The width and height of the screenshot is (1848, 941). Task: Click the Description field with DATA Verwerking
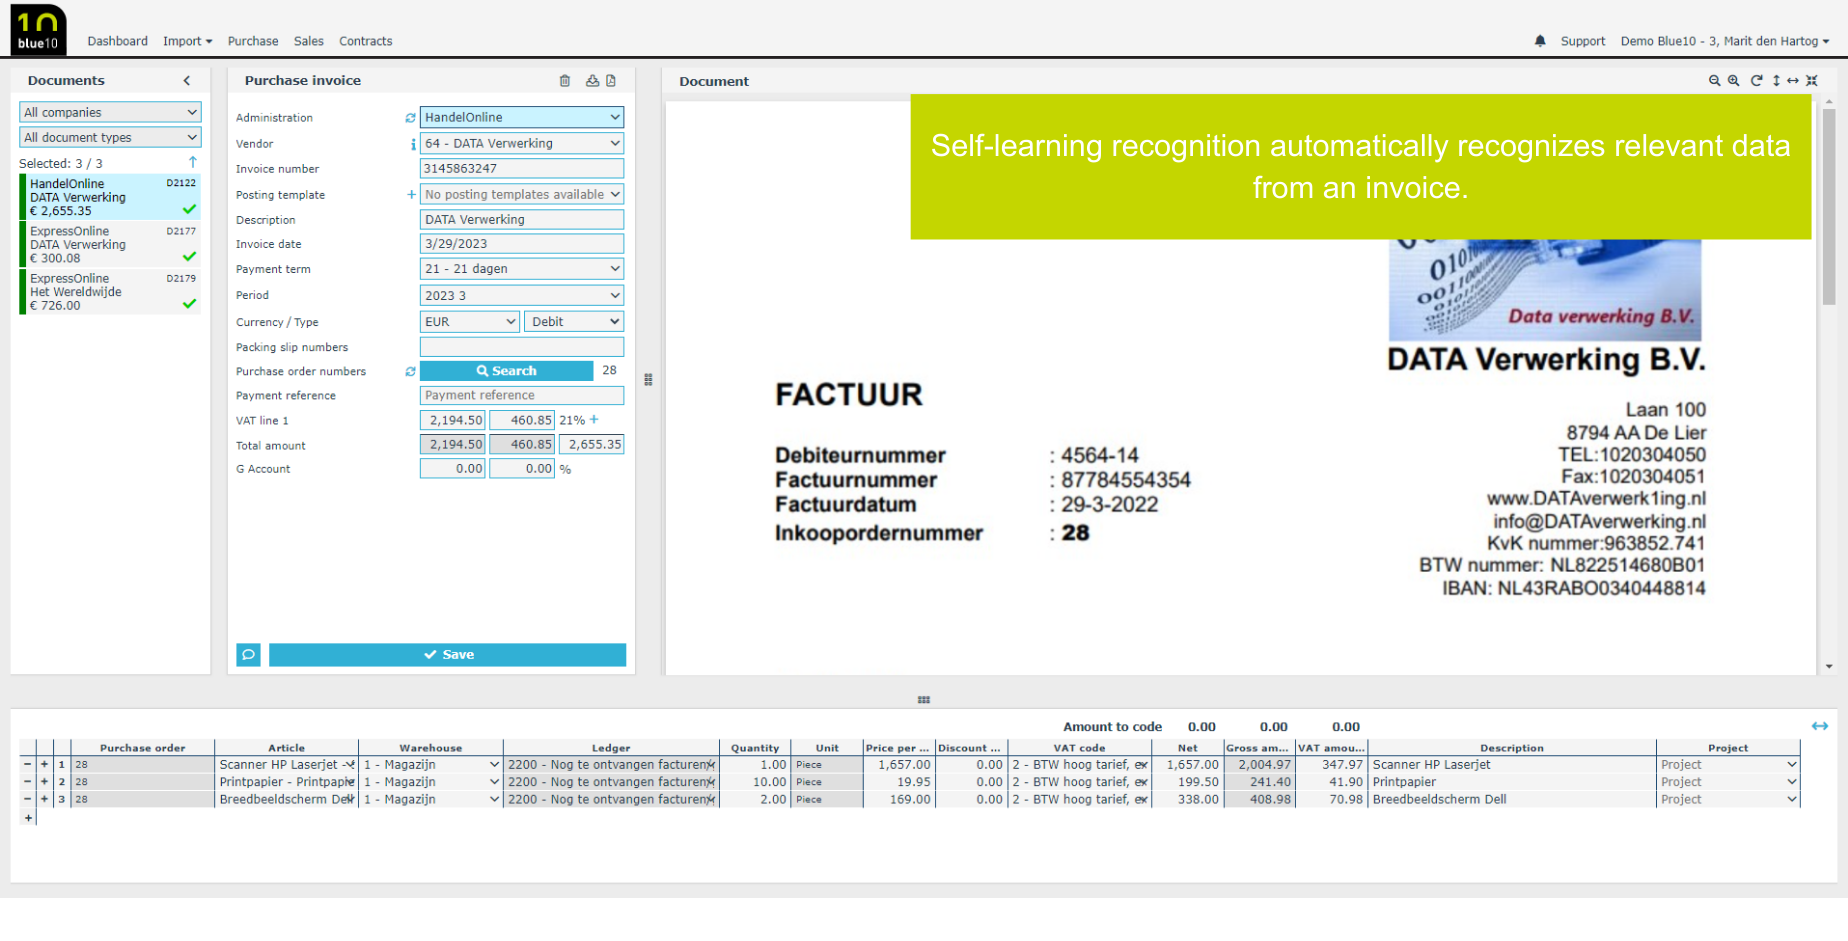(x=522, y=220)
